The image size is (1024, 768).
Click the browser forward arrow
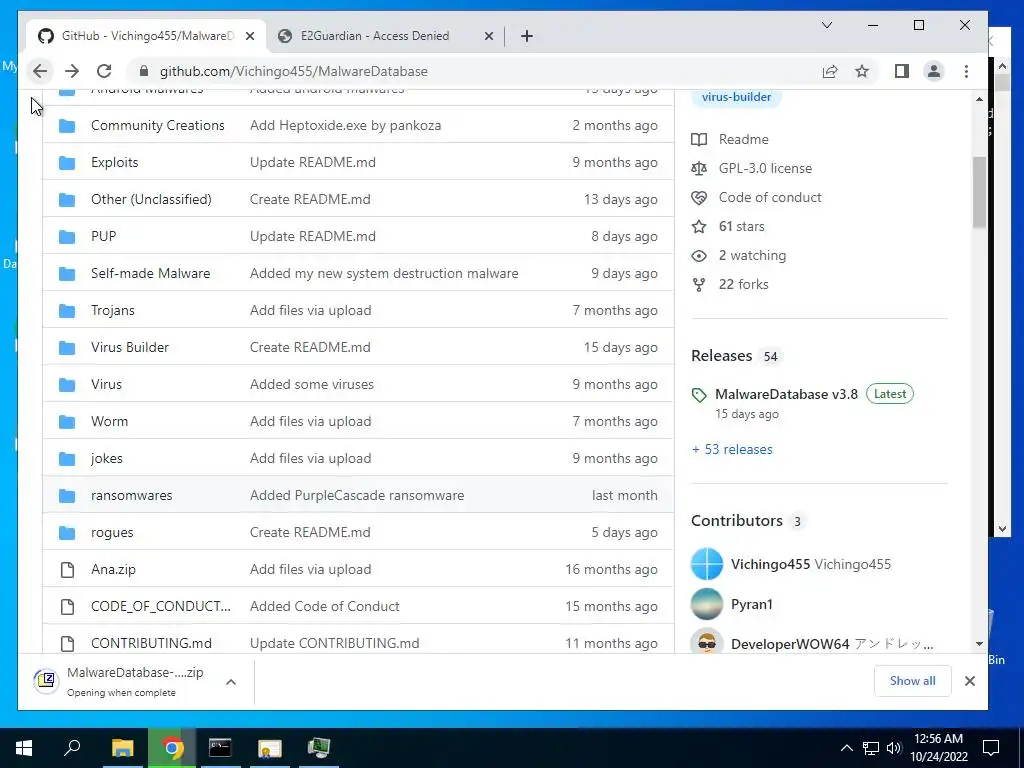click(x=72, y=71)
